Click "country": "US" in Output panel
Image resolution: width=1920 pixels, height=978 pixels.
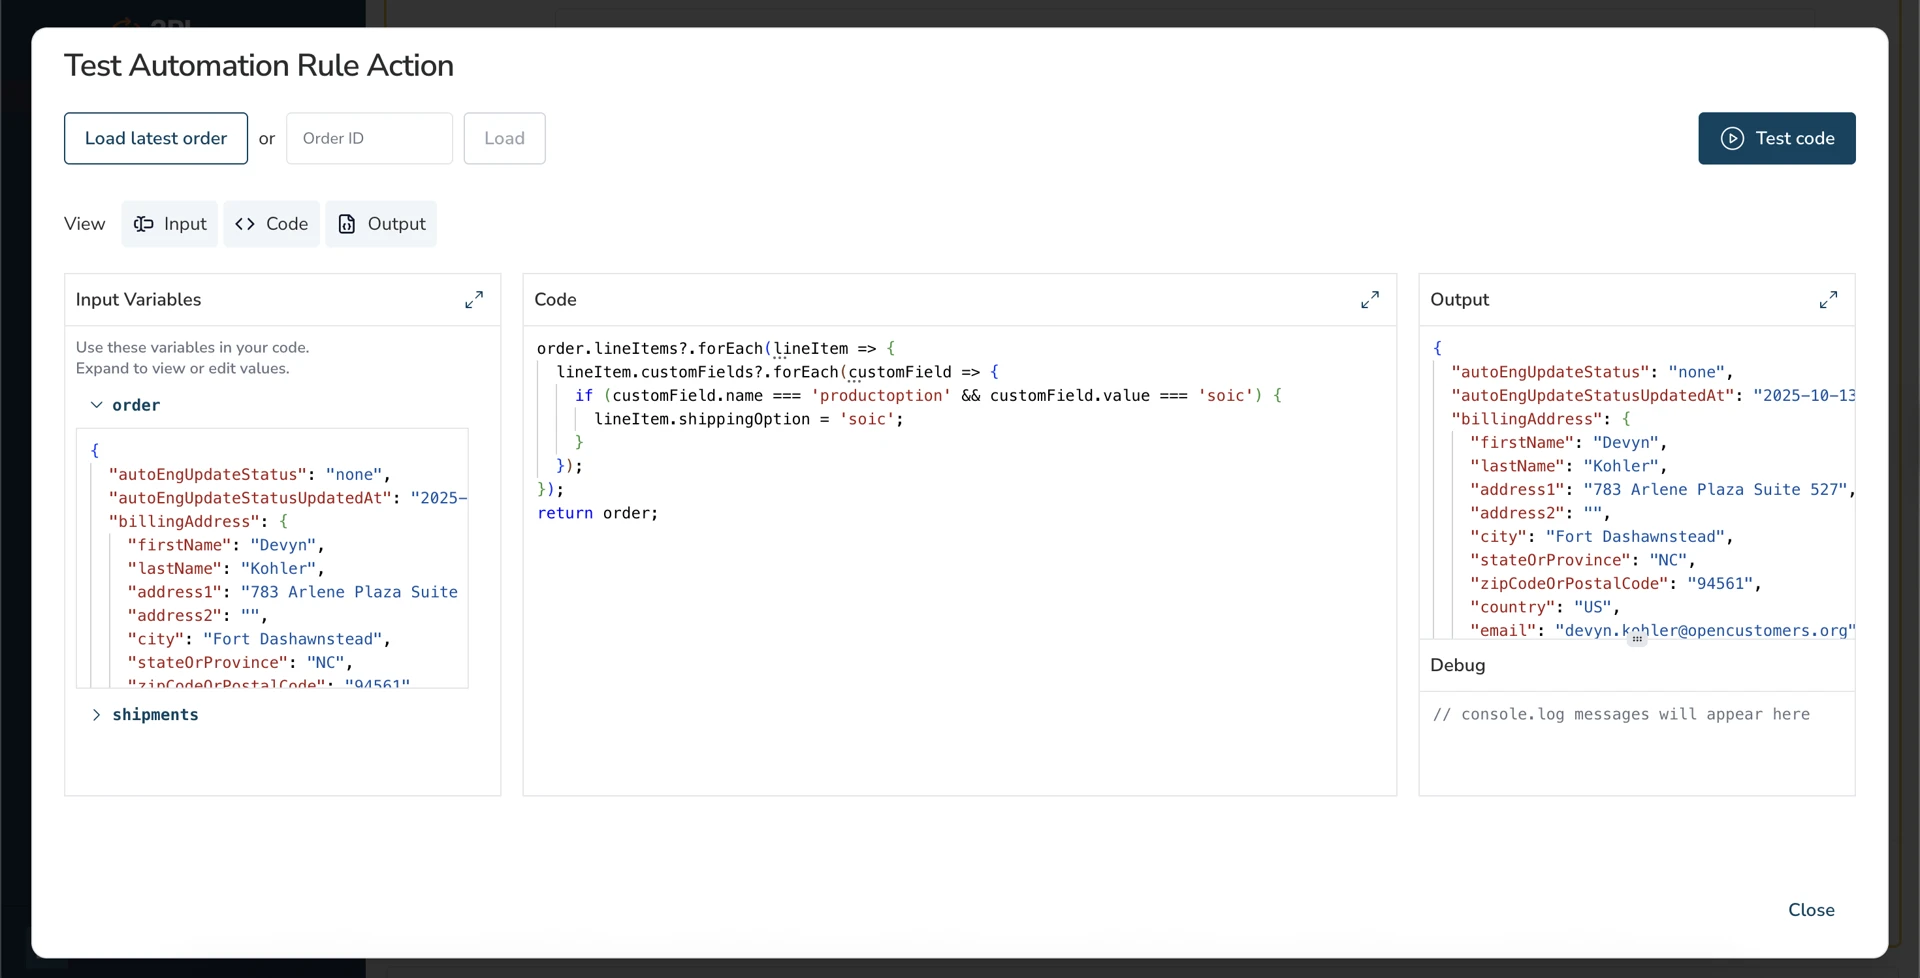[1545, 607]
